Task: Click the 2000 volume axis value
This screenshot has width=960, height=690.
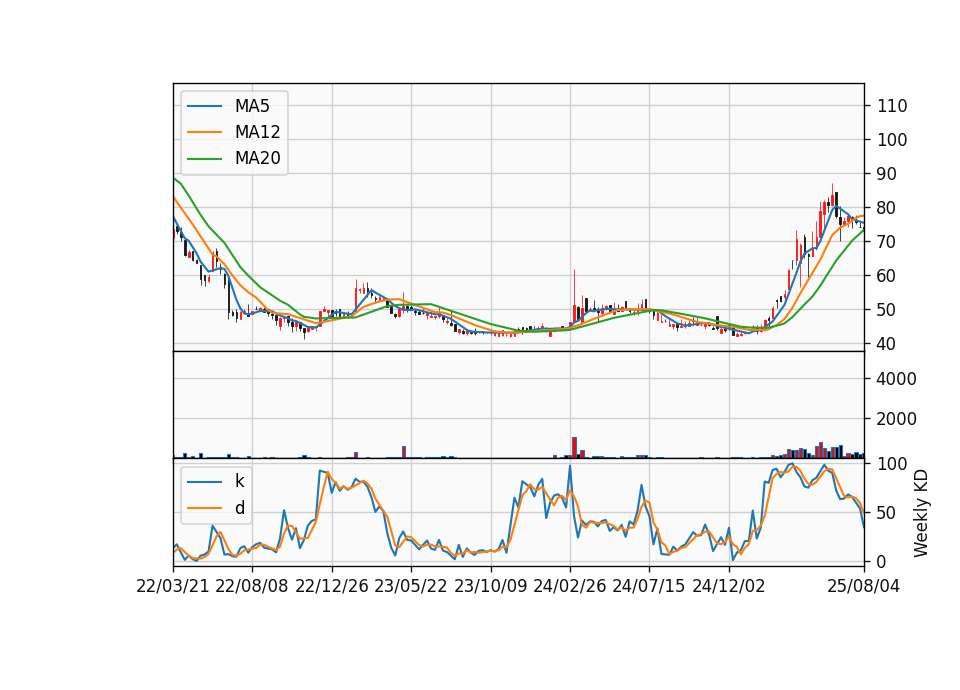Action: pyautogui.click(x=897, y=419)
